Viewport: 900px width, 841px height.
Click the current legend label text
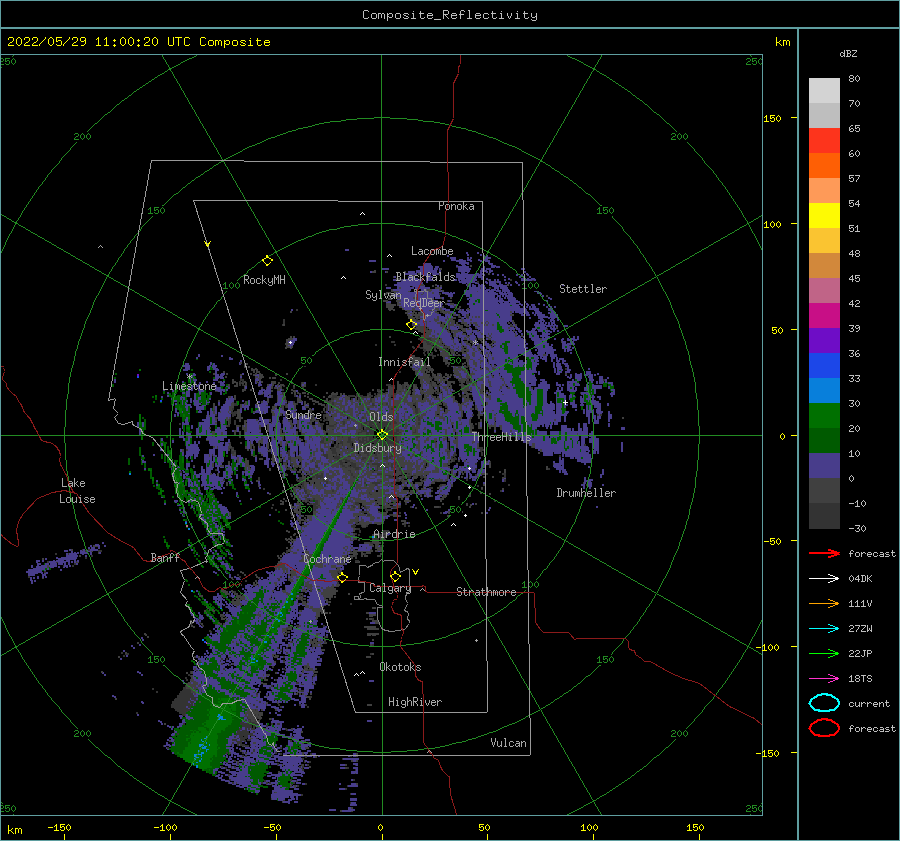tap(869, 703)
